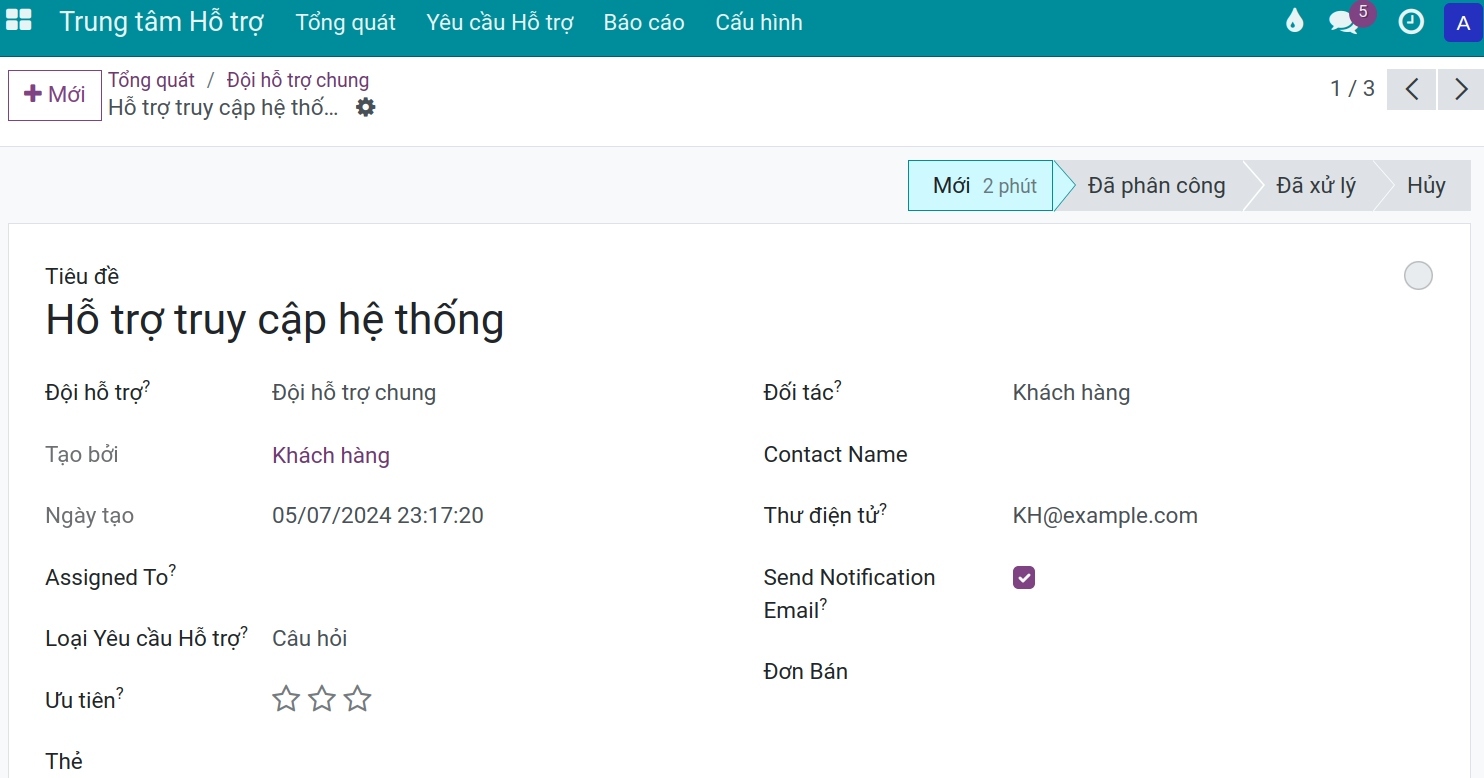Open the Cấu hình menu

pyautogui.click(x=759, y=22)
